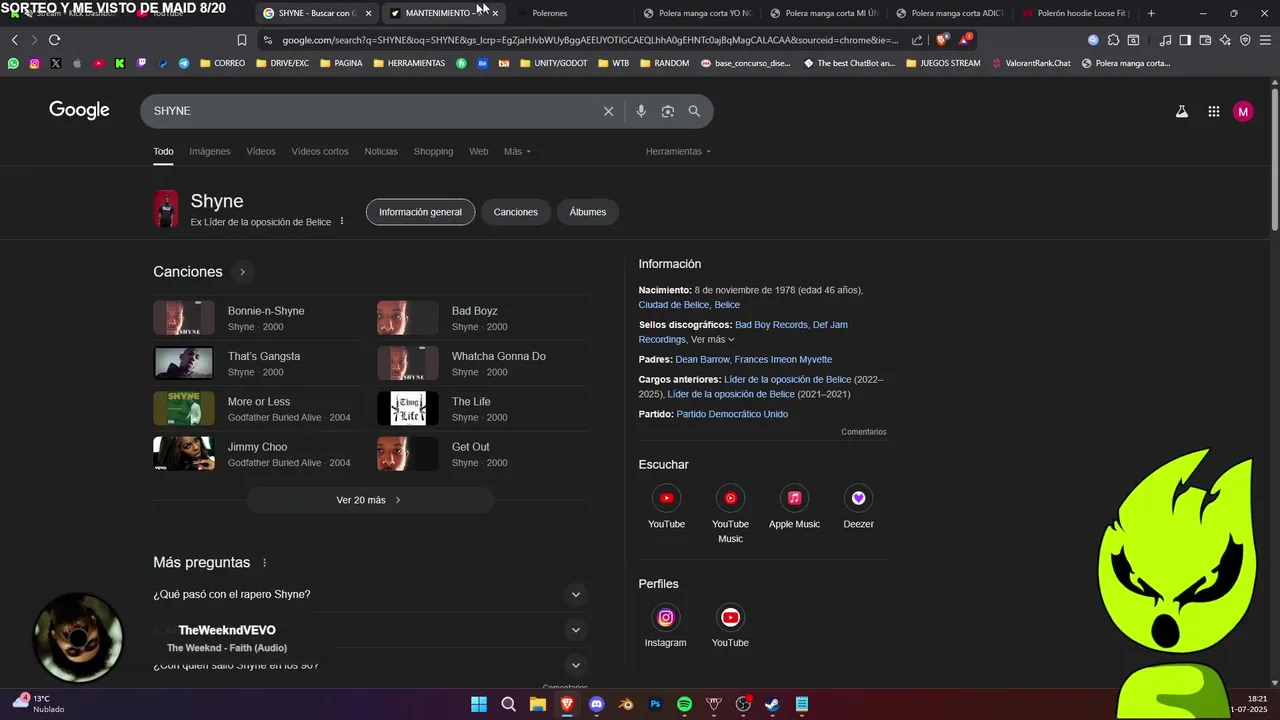Listen on YouTube Music
The image size is (1280, 720).
(730, 498)
